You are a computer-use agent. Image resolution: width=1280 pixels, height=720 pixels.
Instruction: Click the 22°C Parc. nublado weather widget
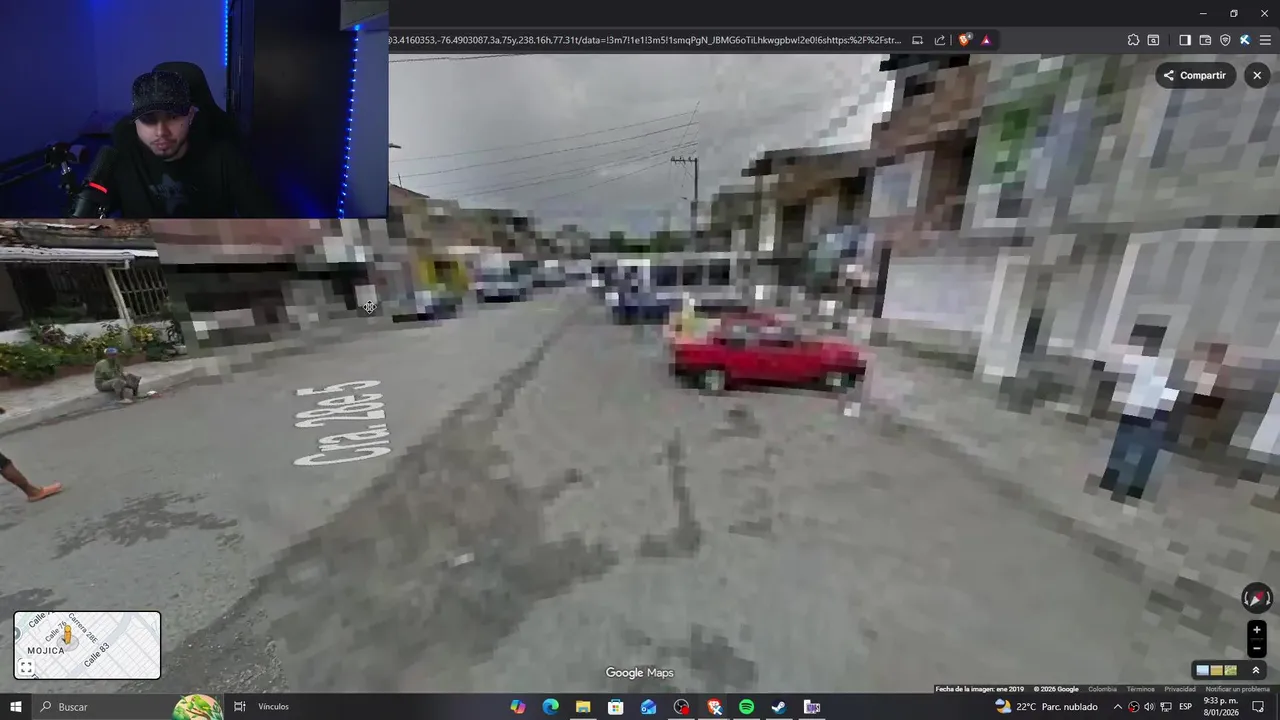[x=1047, y=707]
